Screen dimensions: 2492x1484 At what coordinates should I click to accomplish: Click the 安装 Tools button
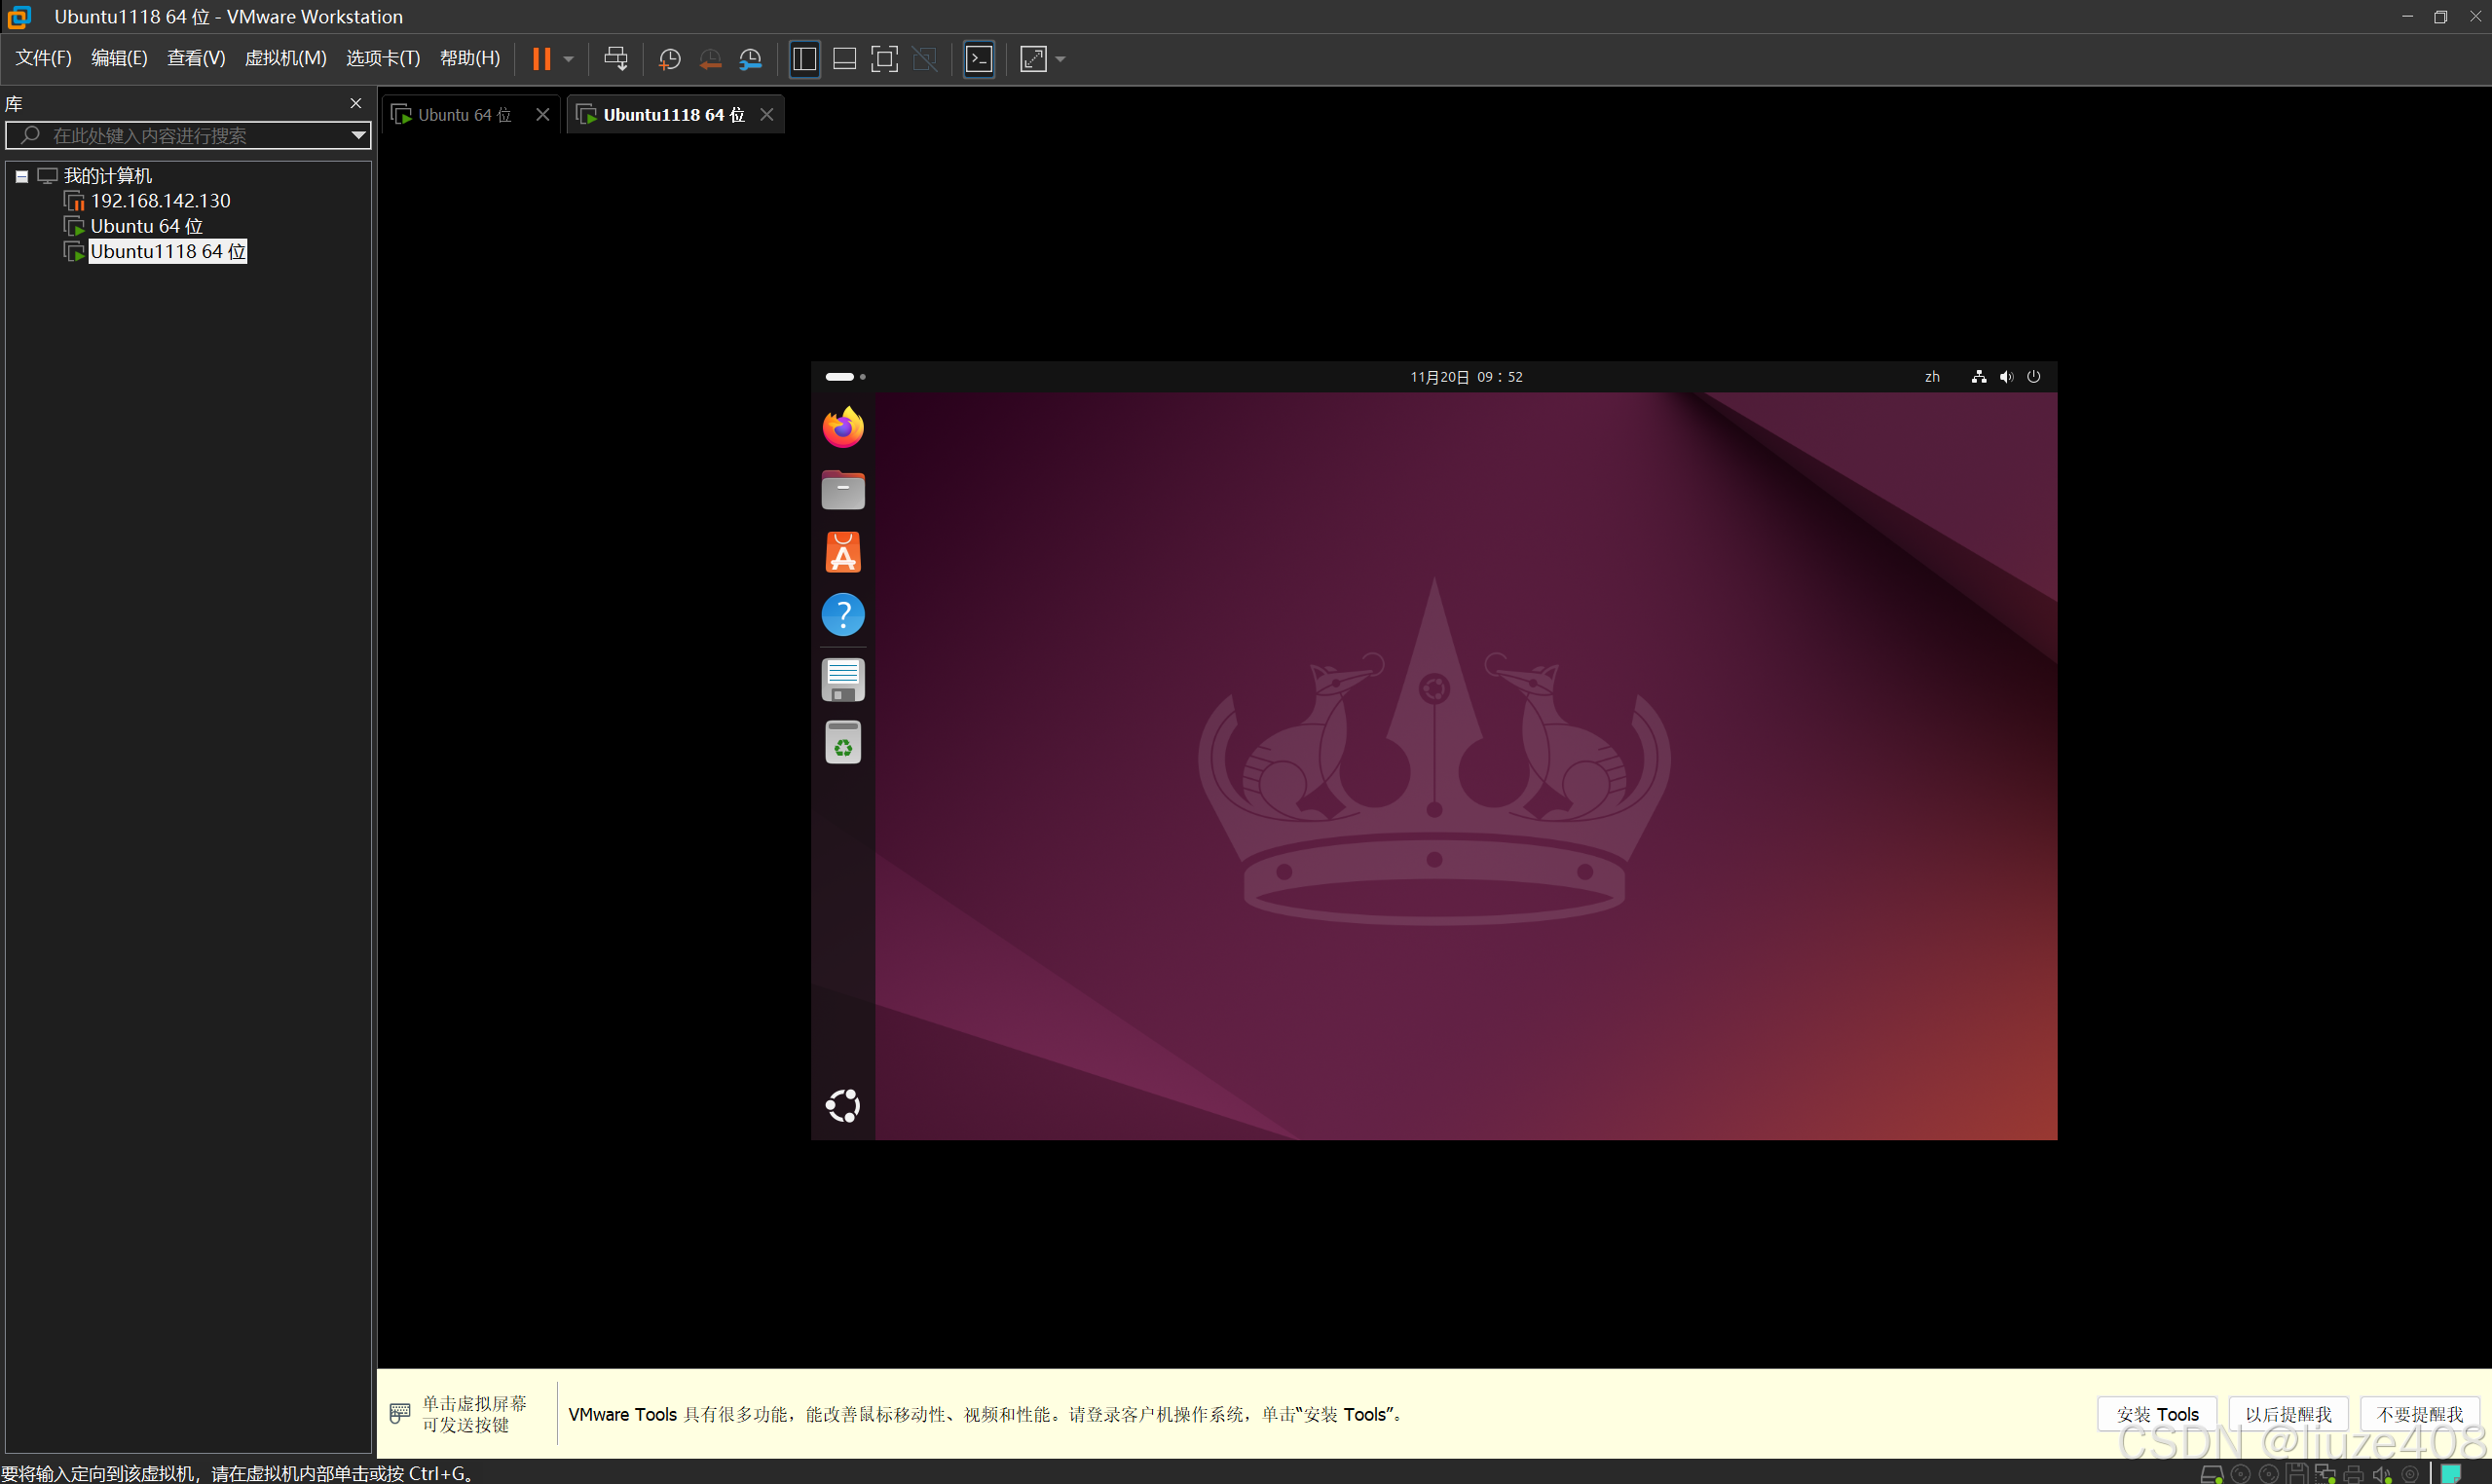pyautogui.click(x=2156, y=1414)
